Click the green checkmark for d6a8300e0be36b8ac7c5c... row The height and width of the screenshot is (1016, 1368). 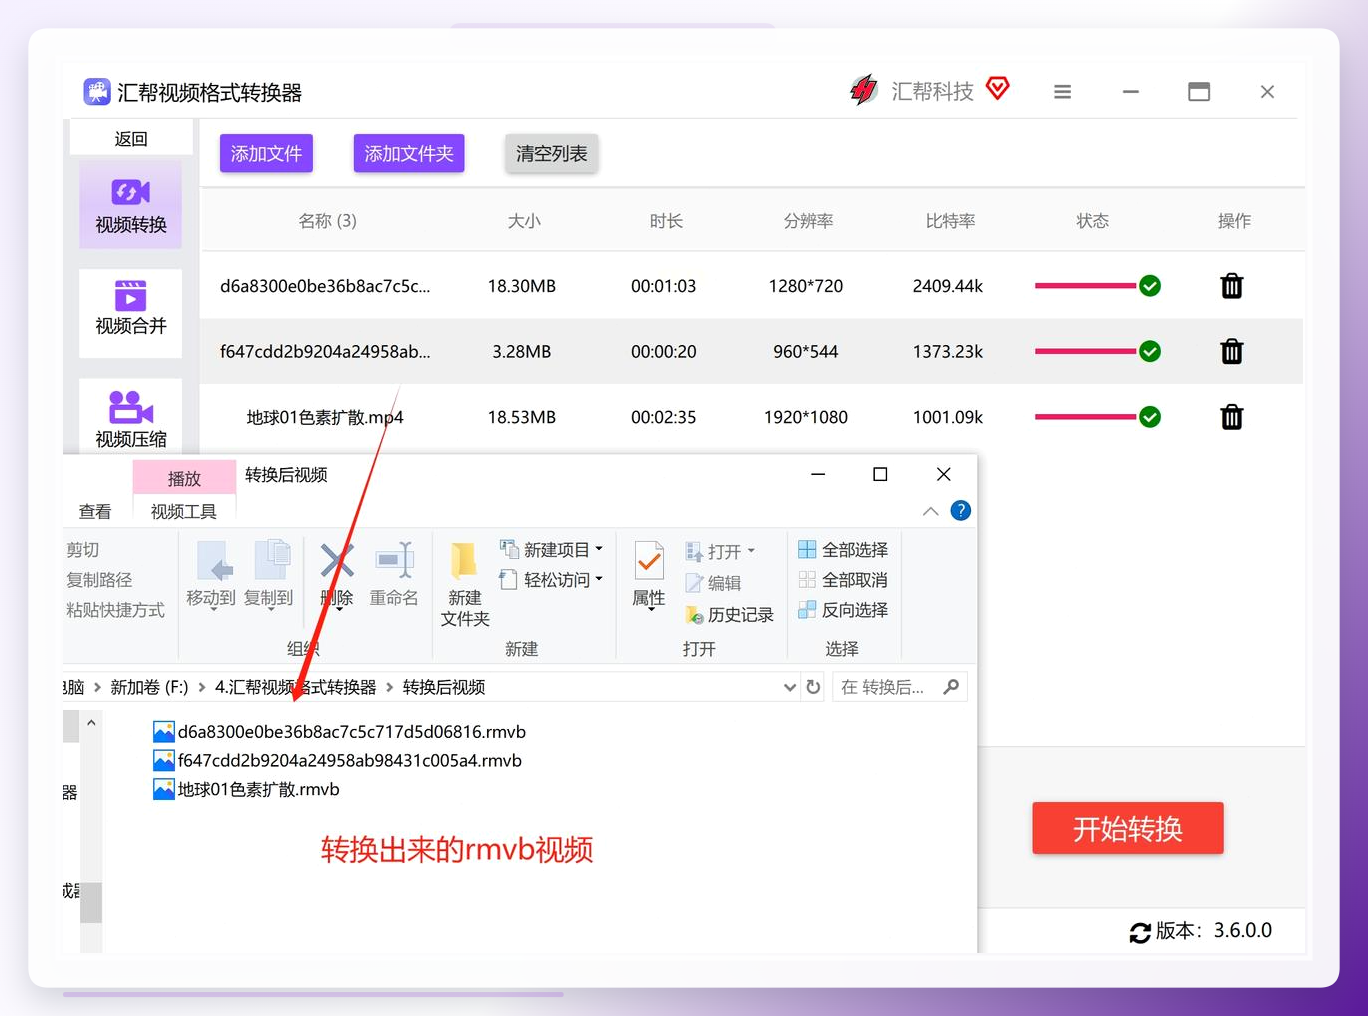click(x=1150, y=286)
